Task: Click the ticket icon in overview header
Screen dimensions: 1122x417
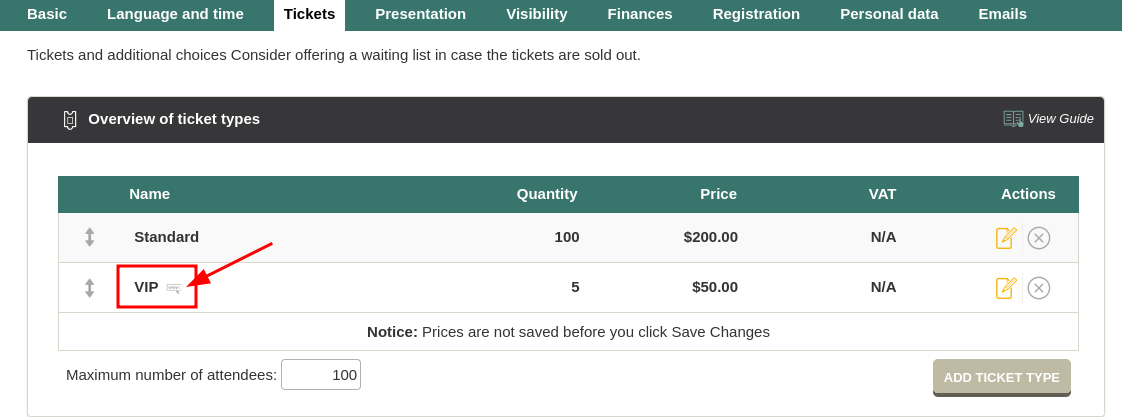Action: pos(70,120)
